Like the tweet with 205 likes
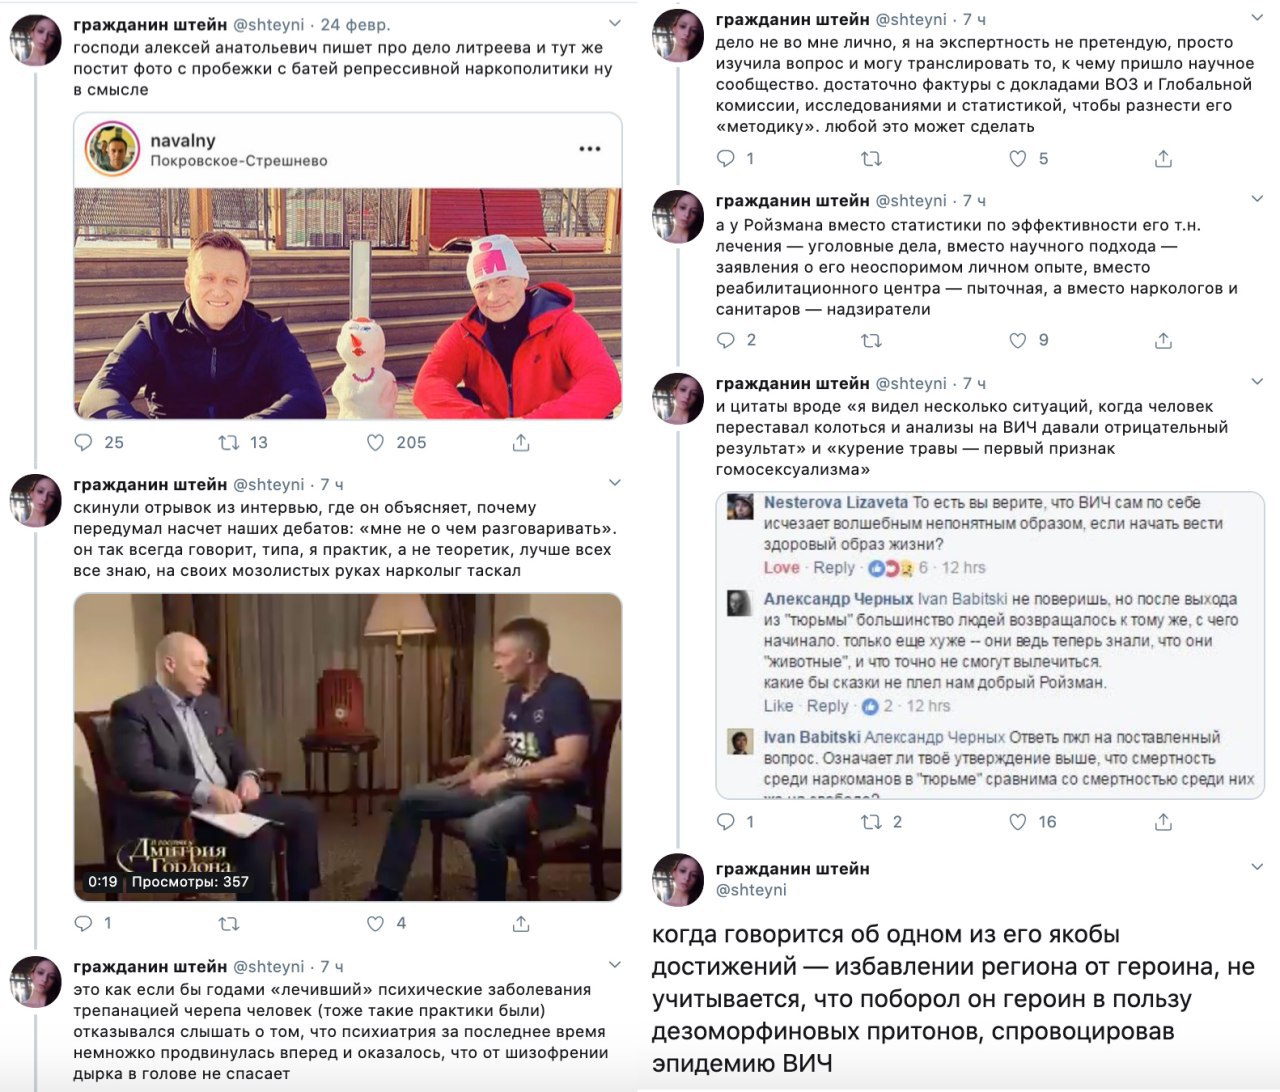Viewport: 1280px width, 1092px height. click(x=375, y=442)
